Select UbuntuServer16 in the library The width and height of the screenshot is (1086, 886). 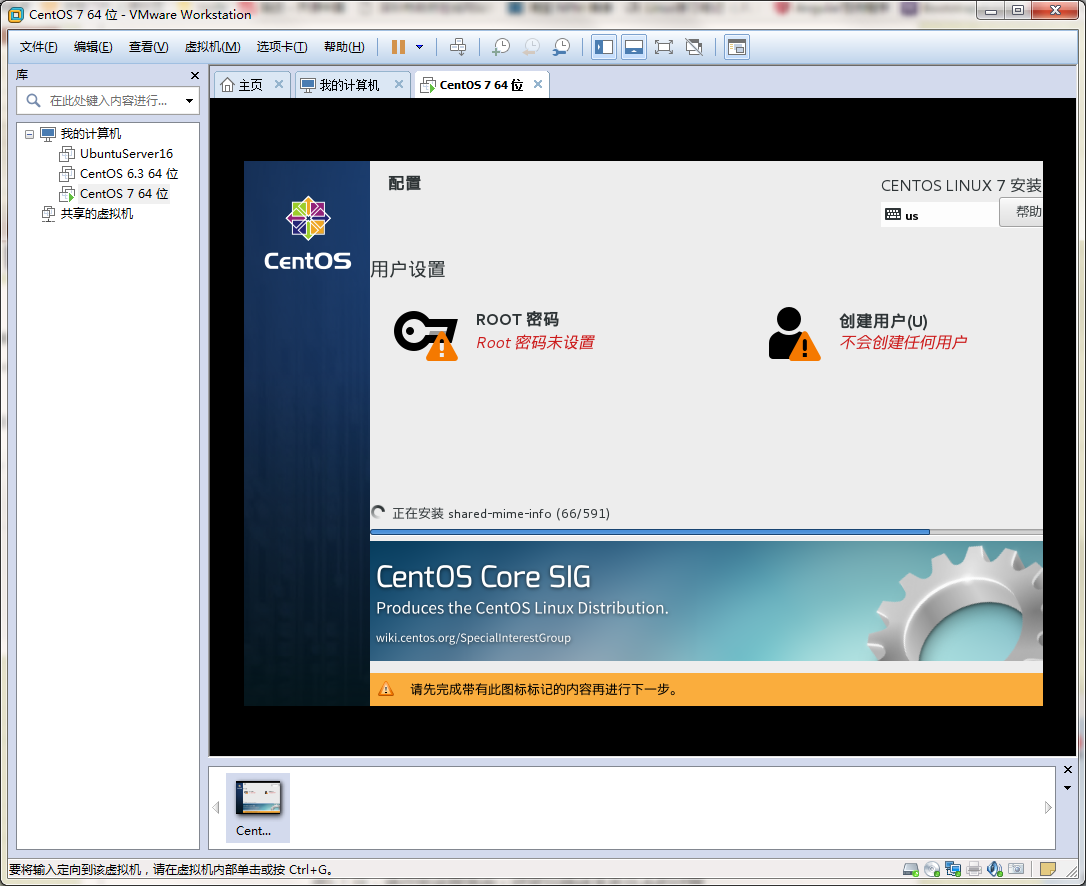[126, 154]
